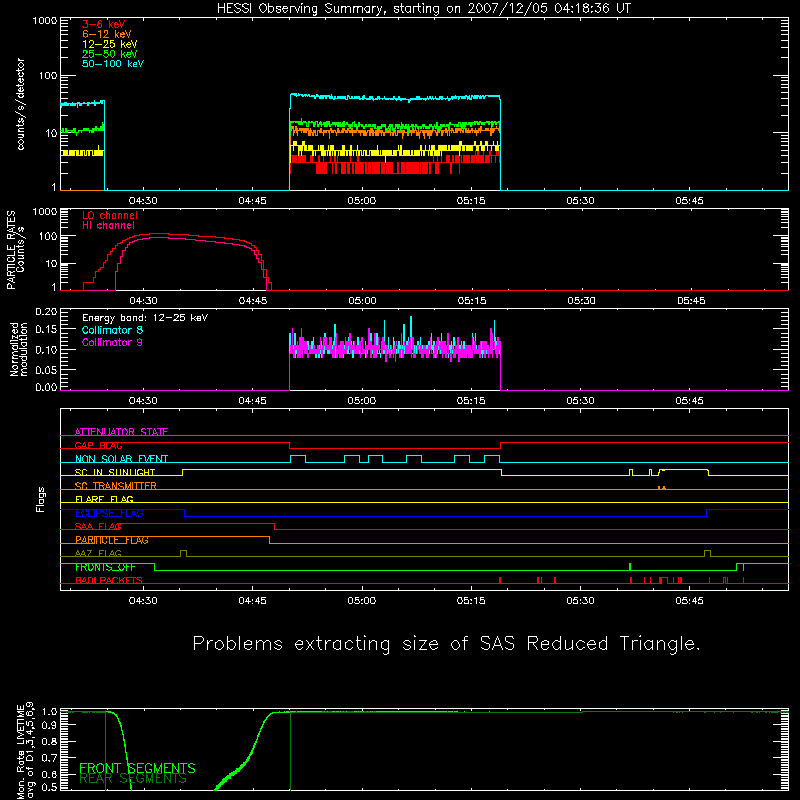Viewport: 800px width, 800px height.
Task: Click the FRONT SEGMENTS legend label
Action: [x=137, y=768]
